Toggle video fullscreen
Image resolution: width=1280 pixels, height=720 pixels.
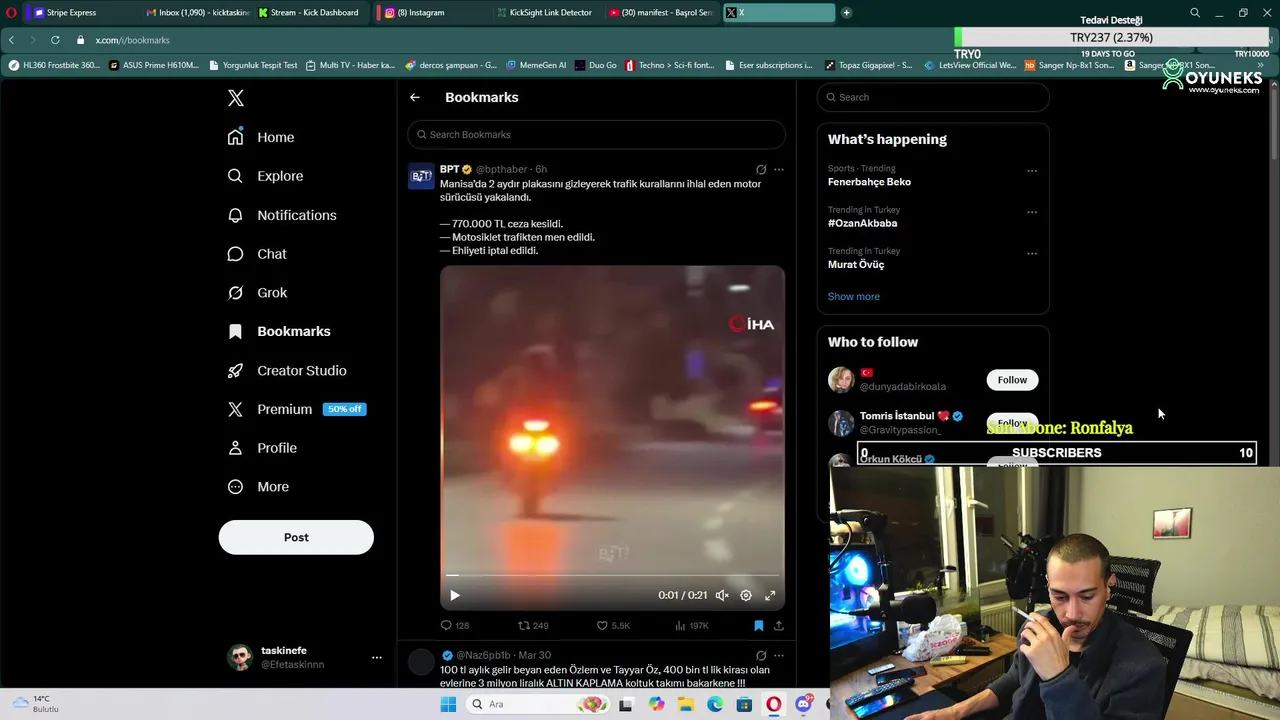[770, 595]
